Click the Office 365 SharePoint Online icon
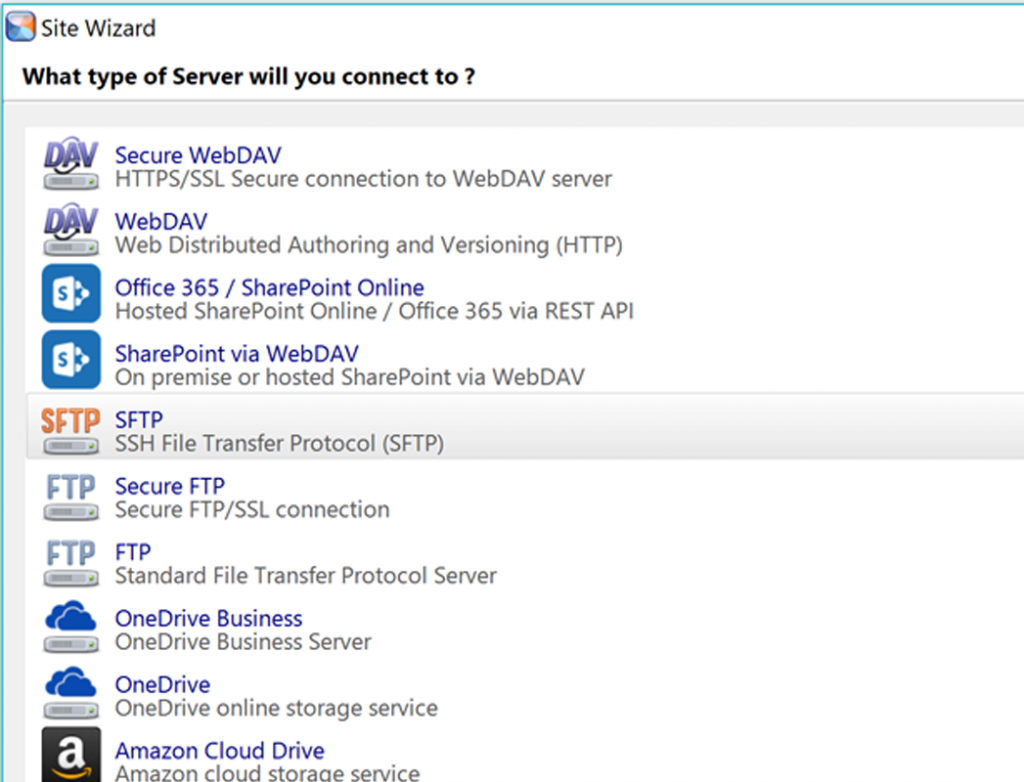The height and width of the screenshot is (782, 1024). point(71,293)
